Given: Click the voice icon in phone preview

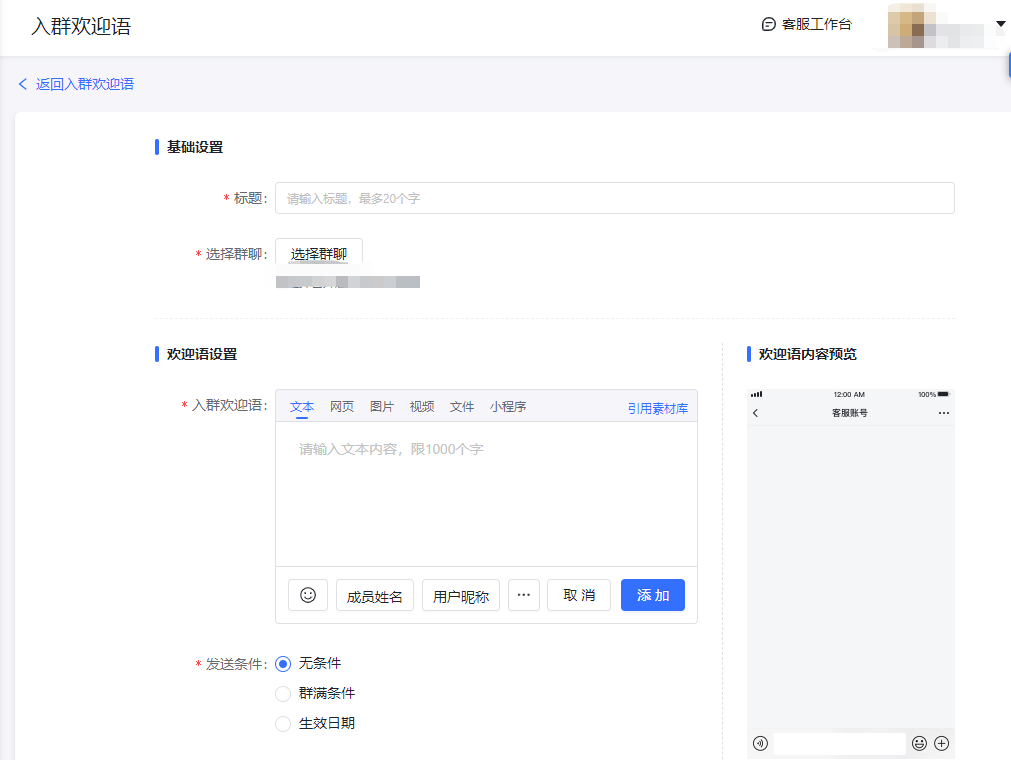Looking at the screenshot, I should coord(760,743).
